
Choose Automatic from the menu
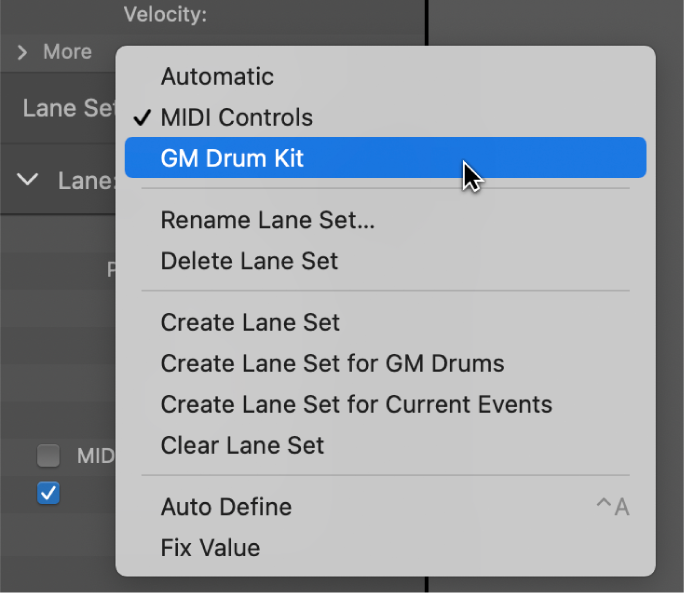coord(217,76)
